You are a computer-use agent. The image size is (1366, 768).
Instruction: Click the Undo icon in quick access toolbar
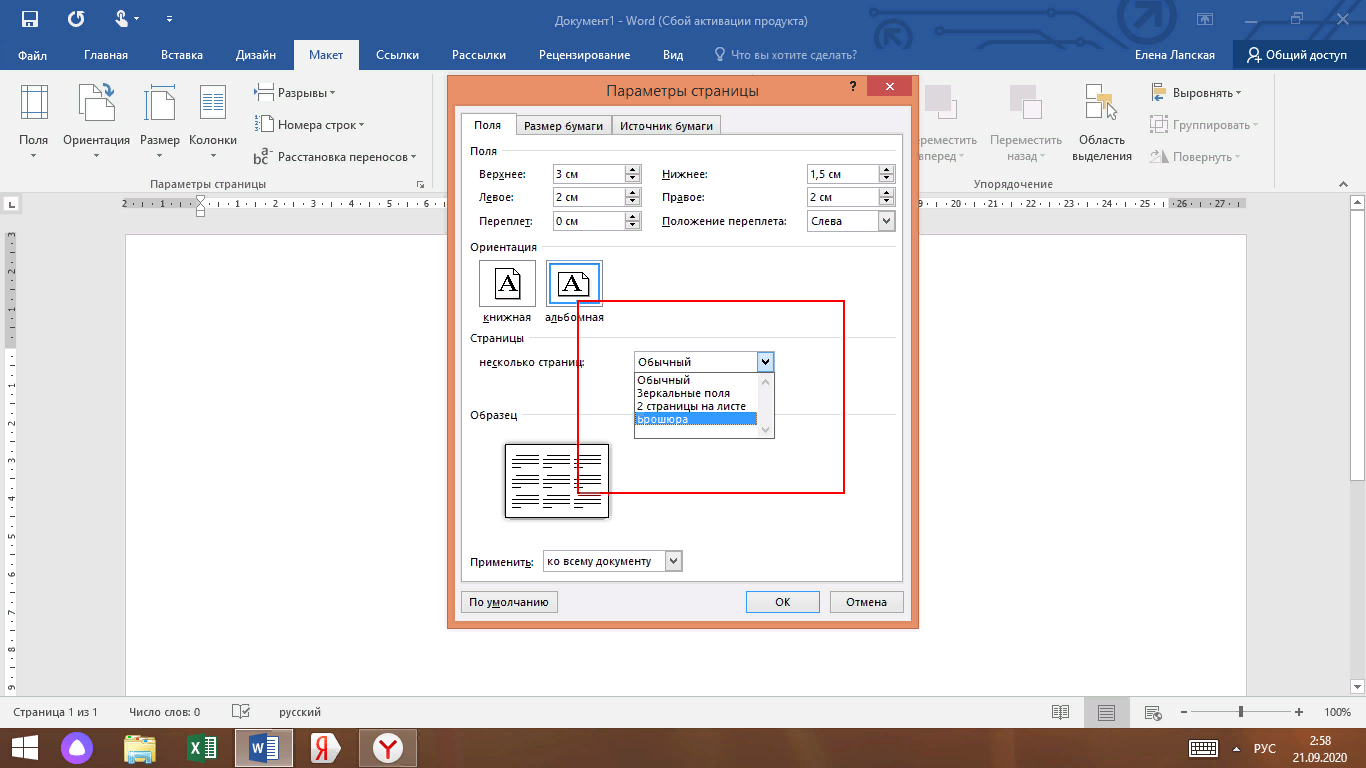point(77,19)
